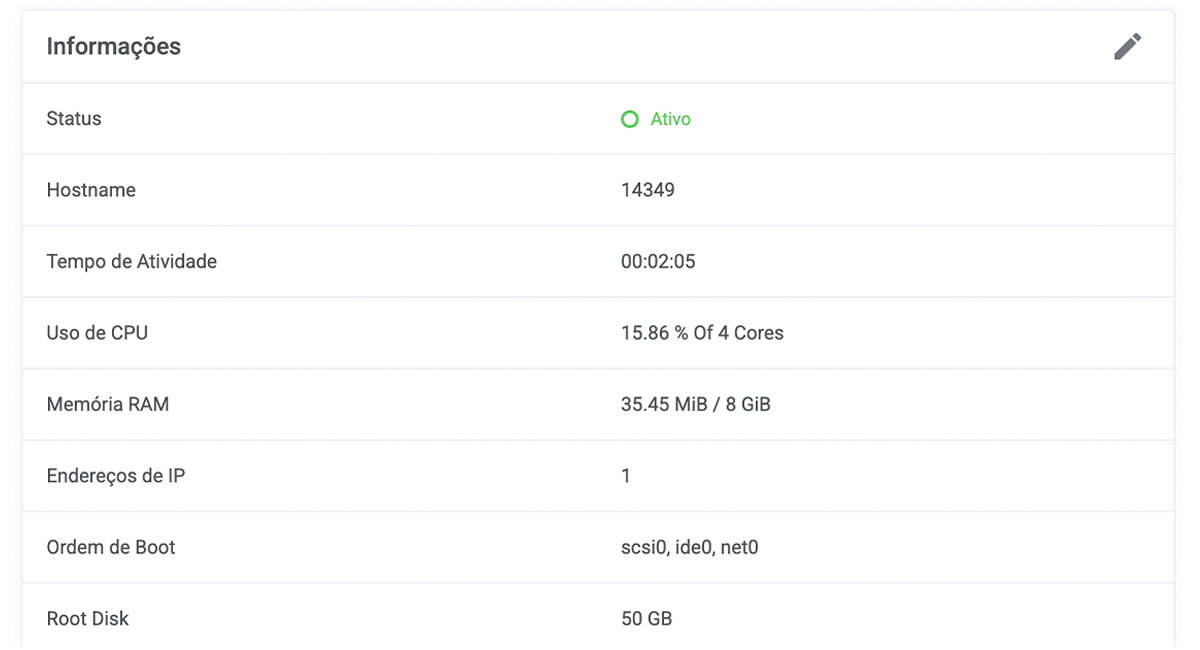Click the green Ativo status circle icon
Screen dimensions: 1200x650
[630, 120]
